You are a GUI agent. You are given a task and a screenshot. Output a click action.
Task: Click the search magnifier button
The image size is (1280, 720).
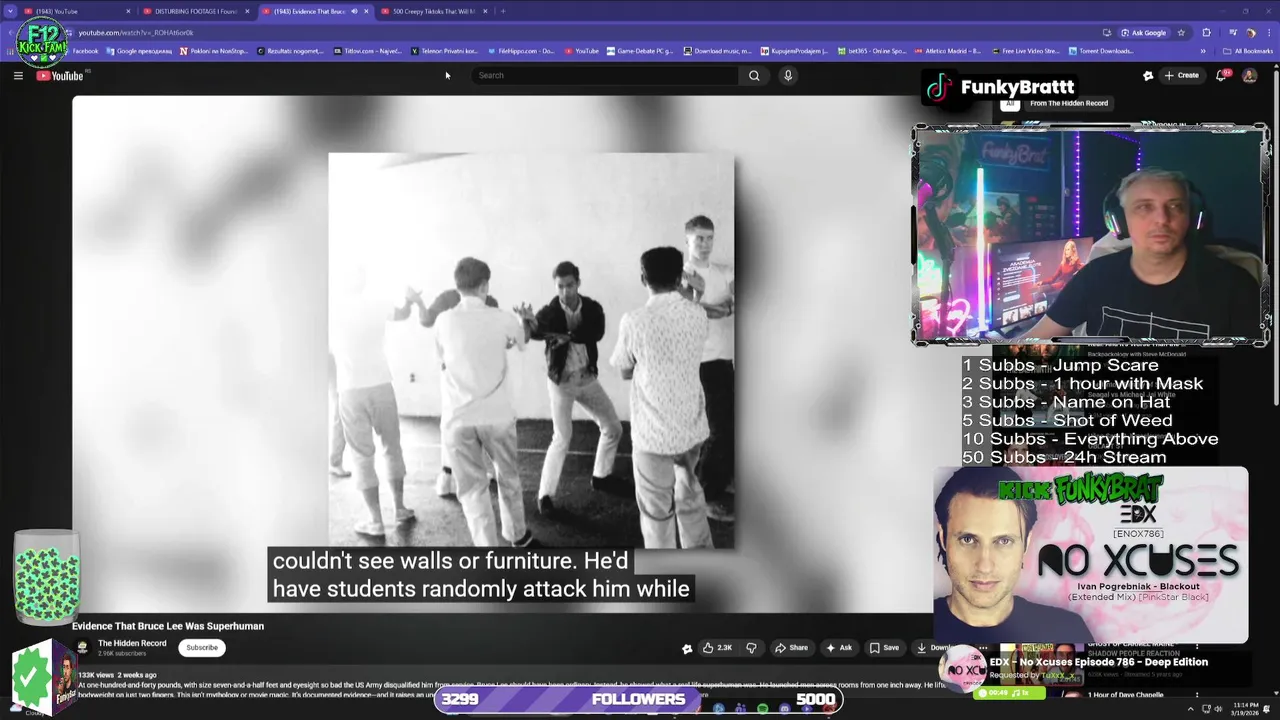pyautogui.click(x=754, y=75)
